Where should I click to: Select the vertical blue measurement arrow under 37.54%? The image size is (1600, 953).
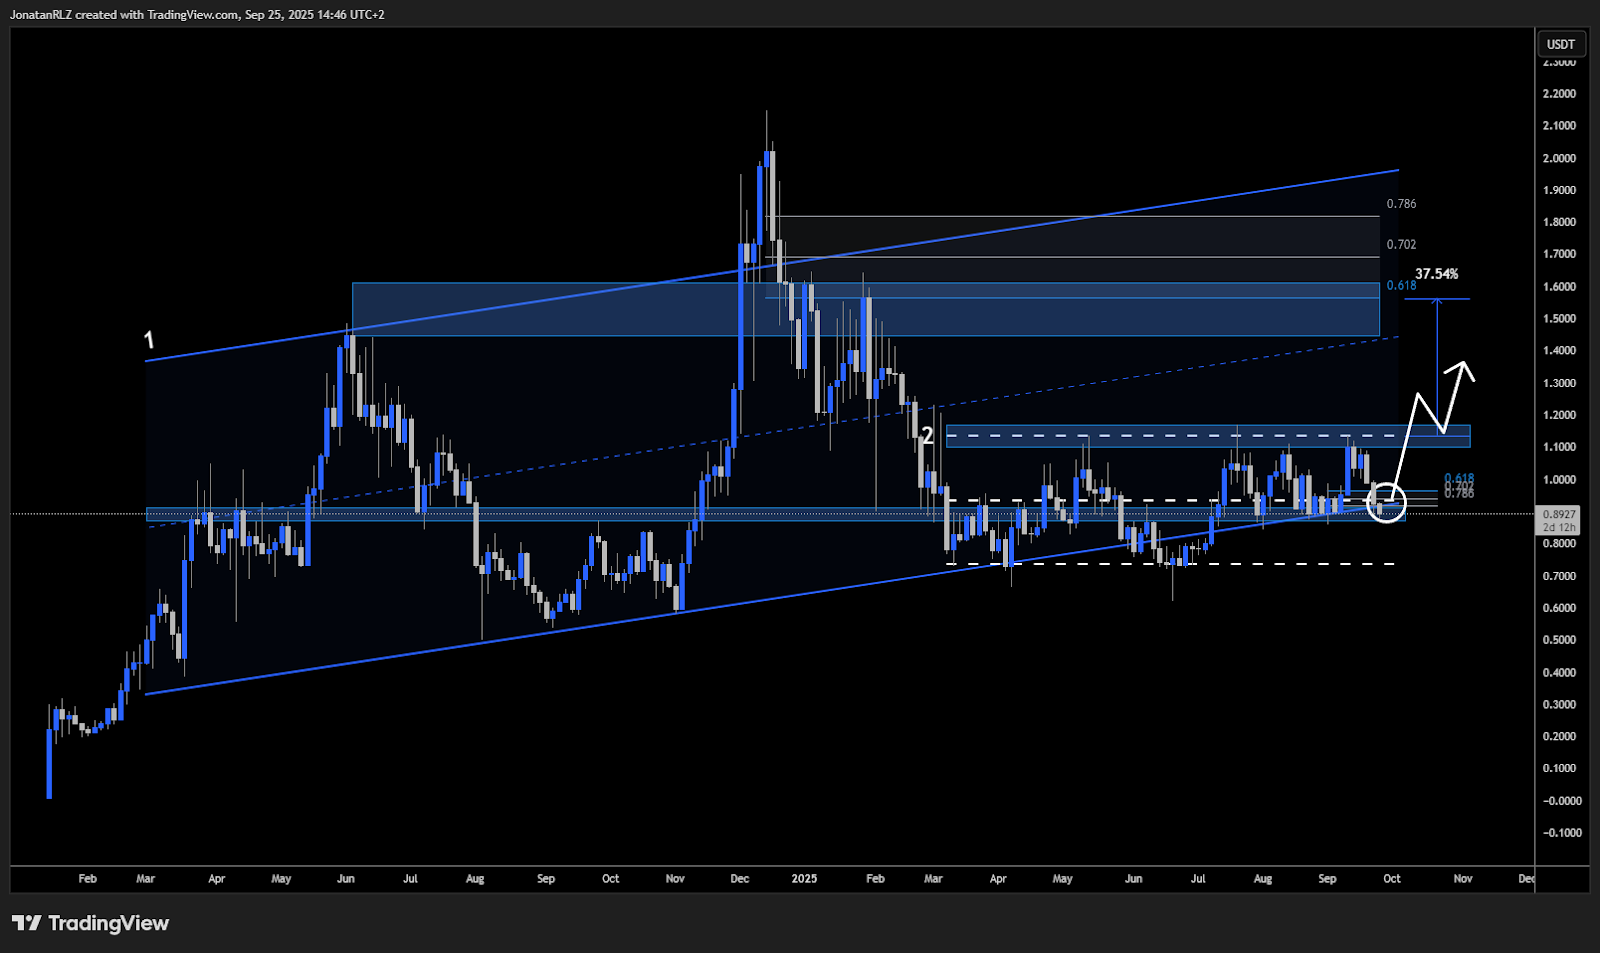pyautogui.click(x=1437, y=365)
